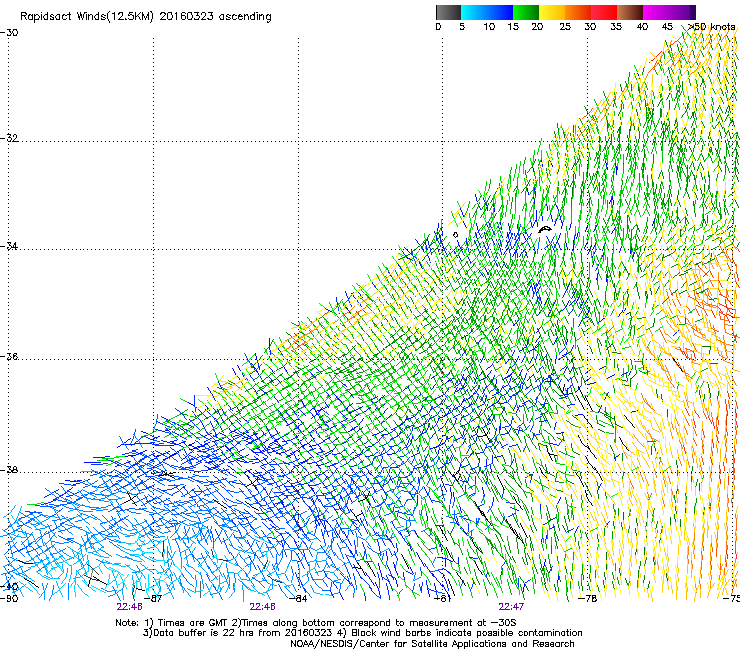Click the 'Rapidscat Winds(12.5KM) 20160323 ascending' title
The image size is (740, 650).
(x=146, y=17)
